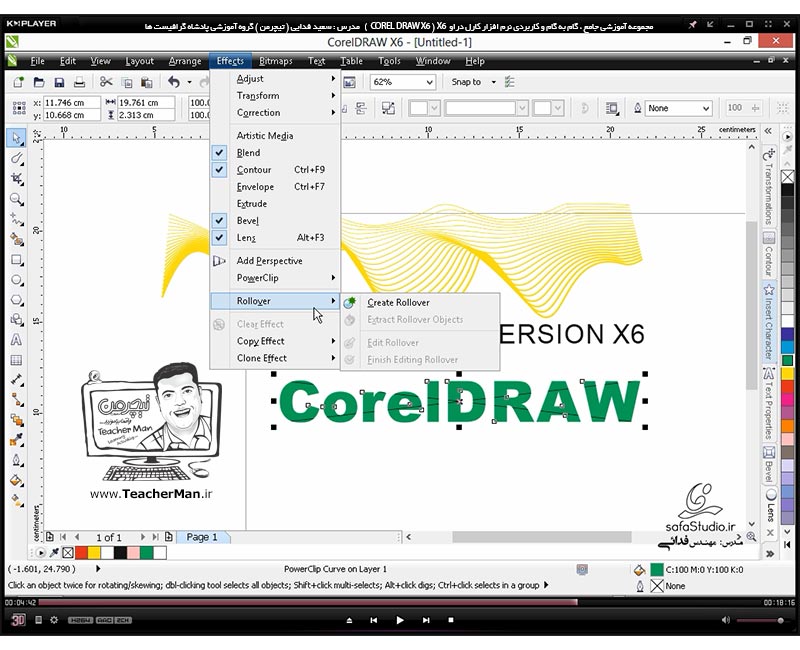The width and height of the screenshot is (800, 650).
Task: Stop playback in KMPlayer
Action: (451, 620)
